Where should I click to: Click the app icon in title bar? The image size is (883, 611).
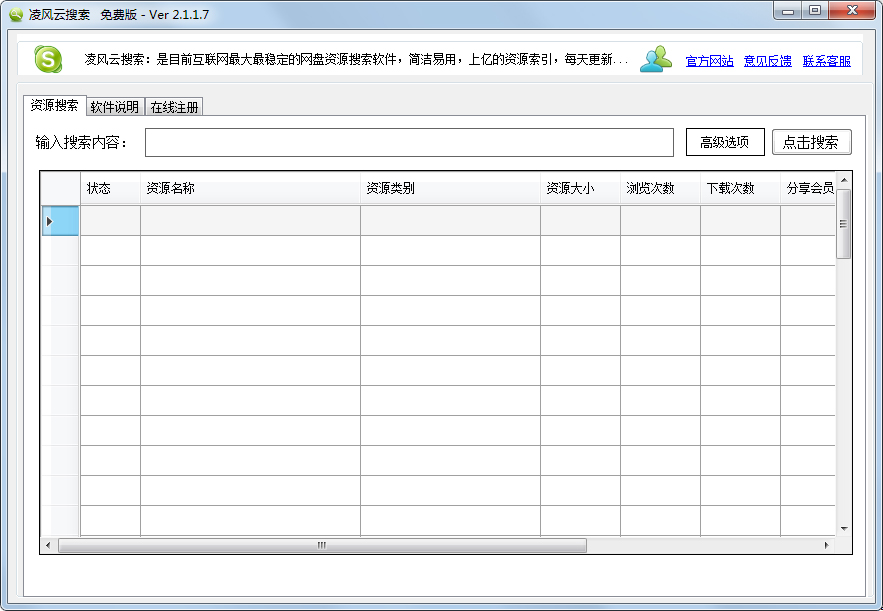click(15, 14)
